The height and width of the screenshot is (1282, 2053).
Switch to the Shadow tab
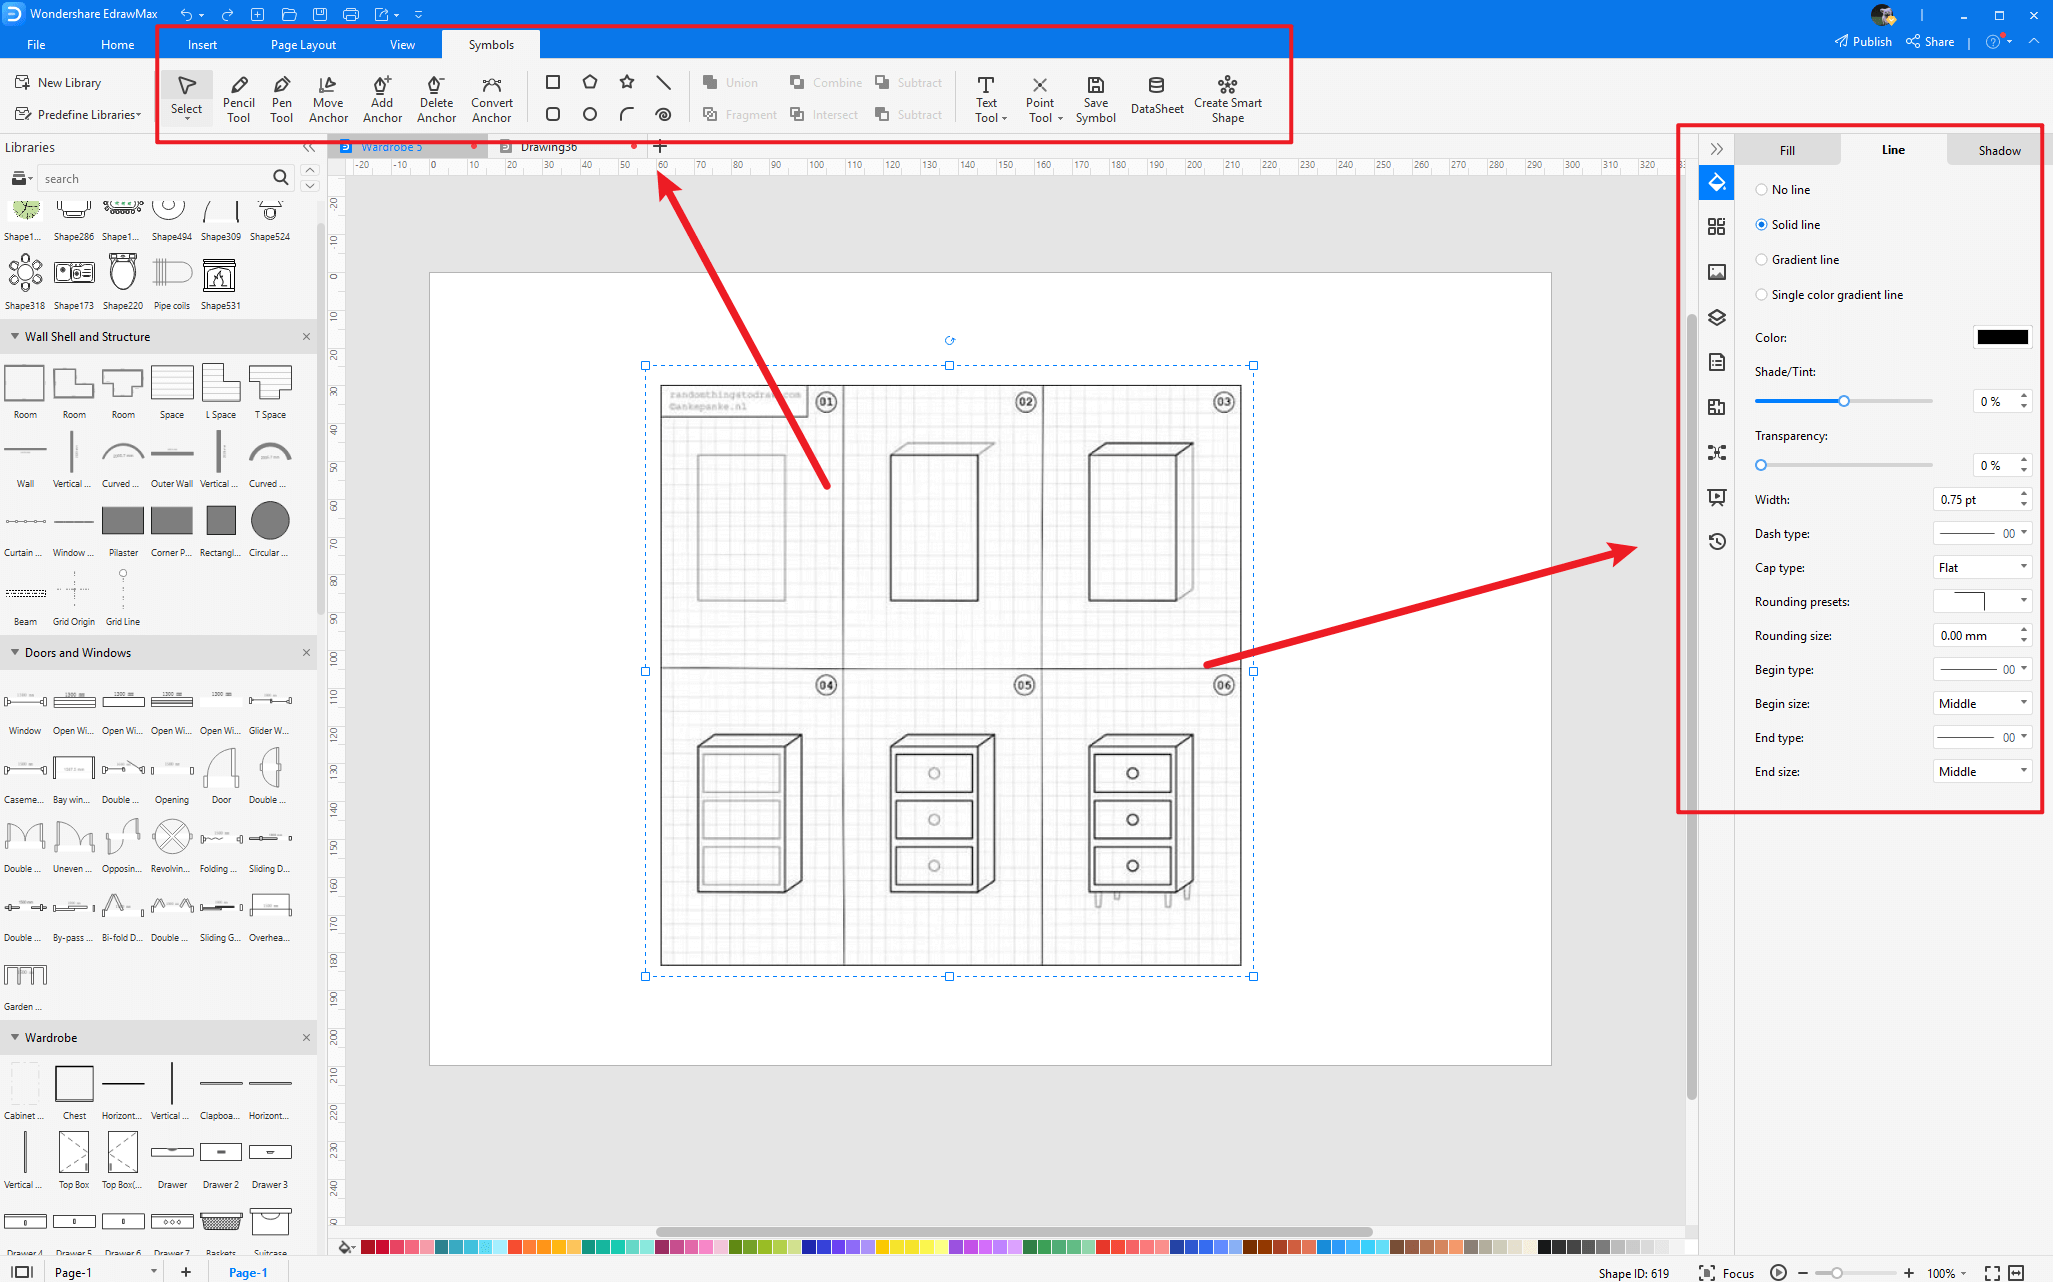pos(1998,150)
